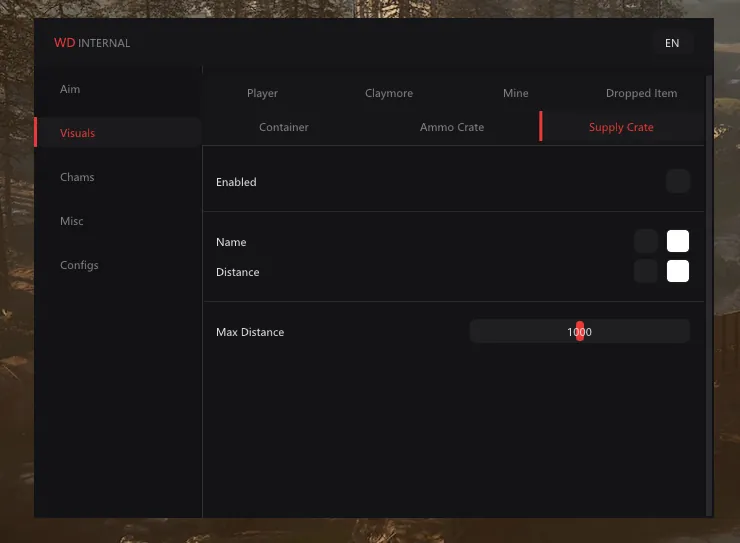Click the Max Distance label
The height and width of the screenshot is (543, 740).
[x=250, y=332]
